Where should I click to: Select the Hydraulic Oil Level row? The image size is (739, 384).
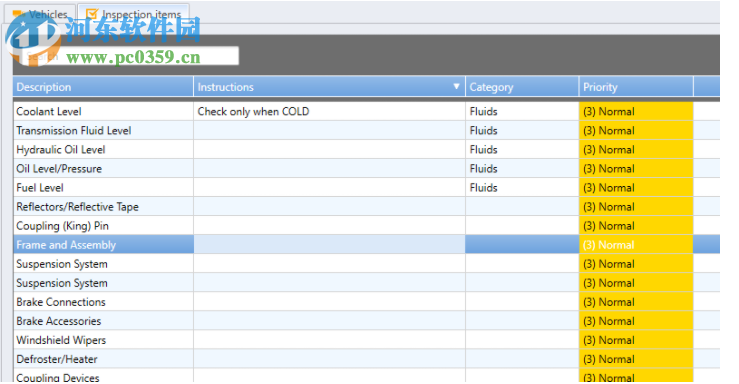366,149
